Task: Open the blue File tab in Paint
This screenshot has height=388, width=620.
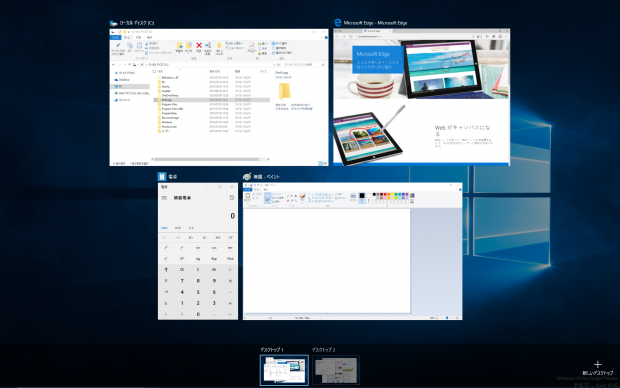Action: [x=248, y=190]
